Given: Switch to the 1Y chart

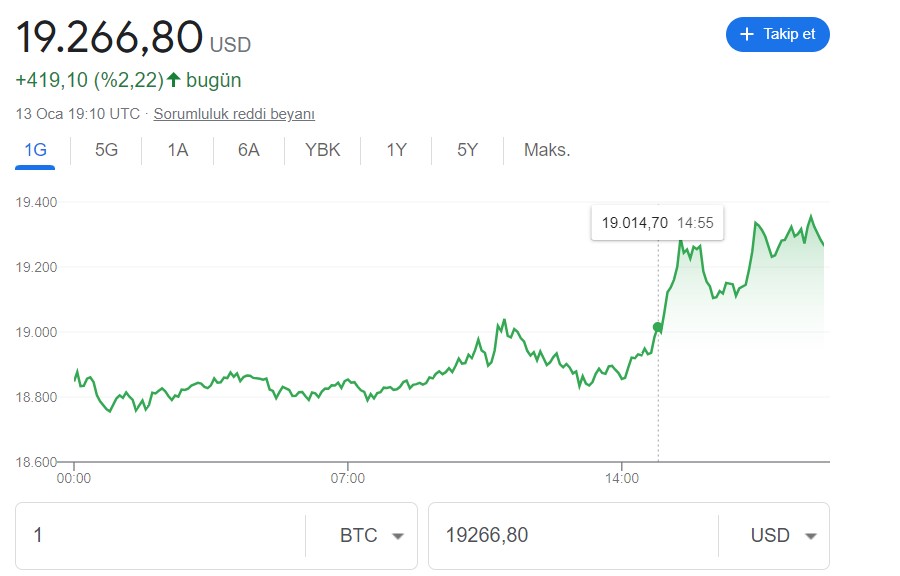Looking at the screenshot, I should click(x=394, y=148).
